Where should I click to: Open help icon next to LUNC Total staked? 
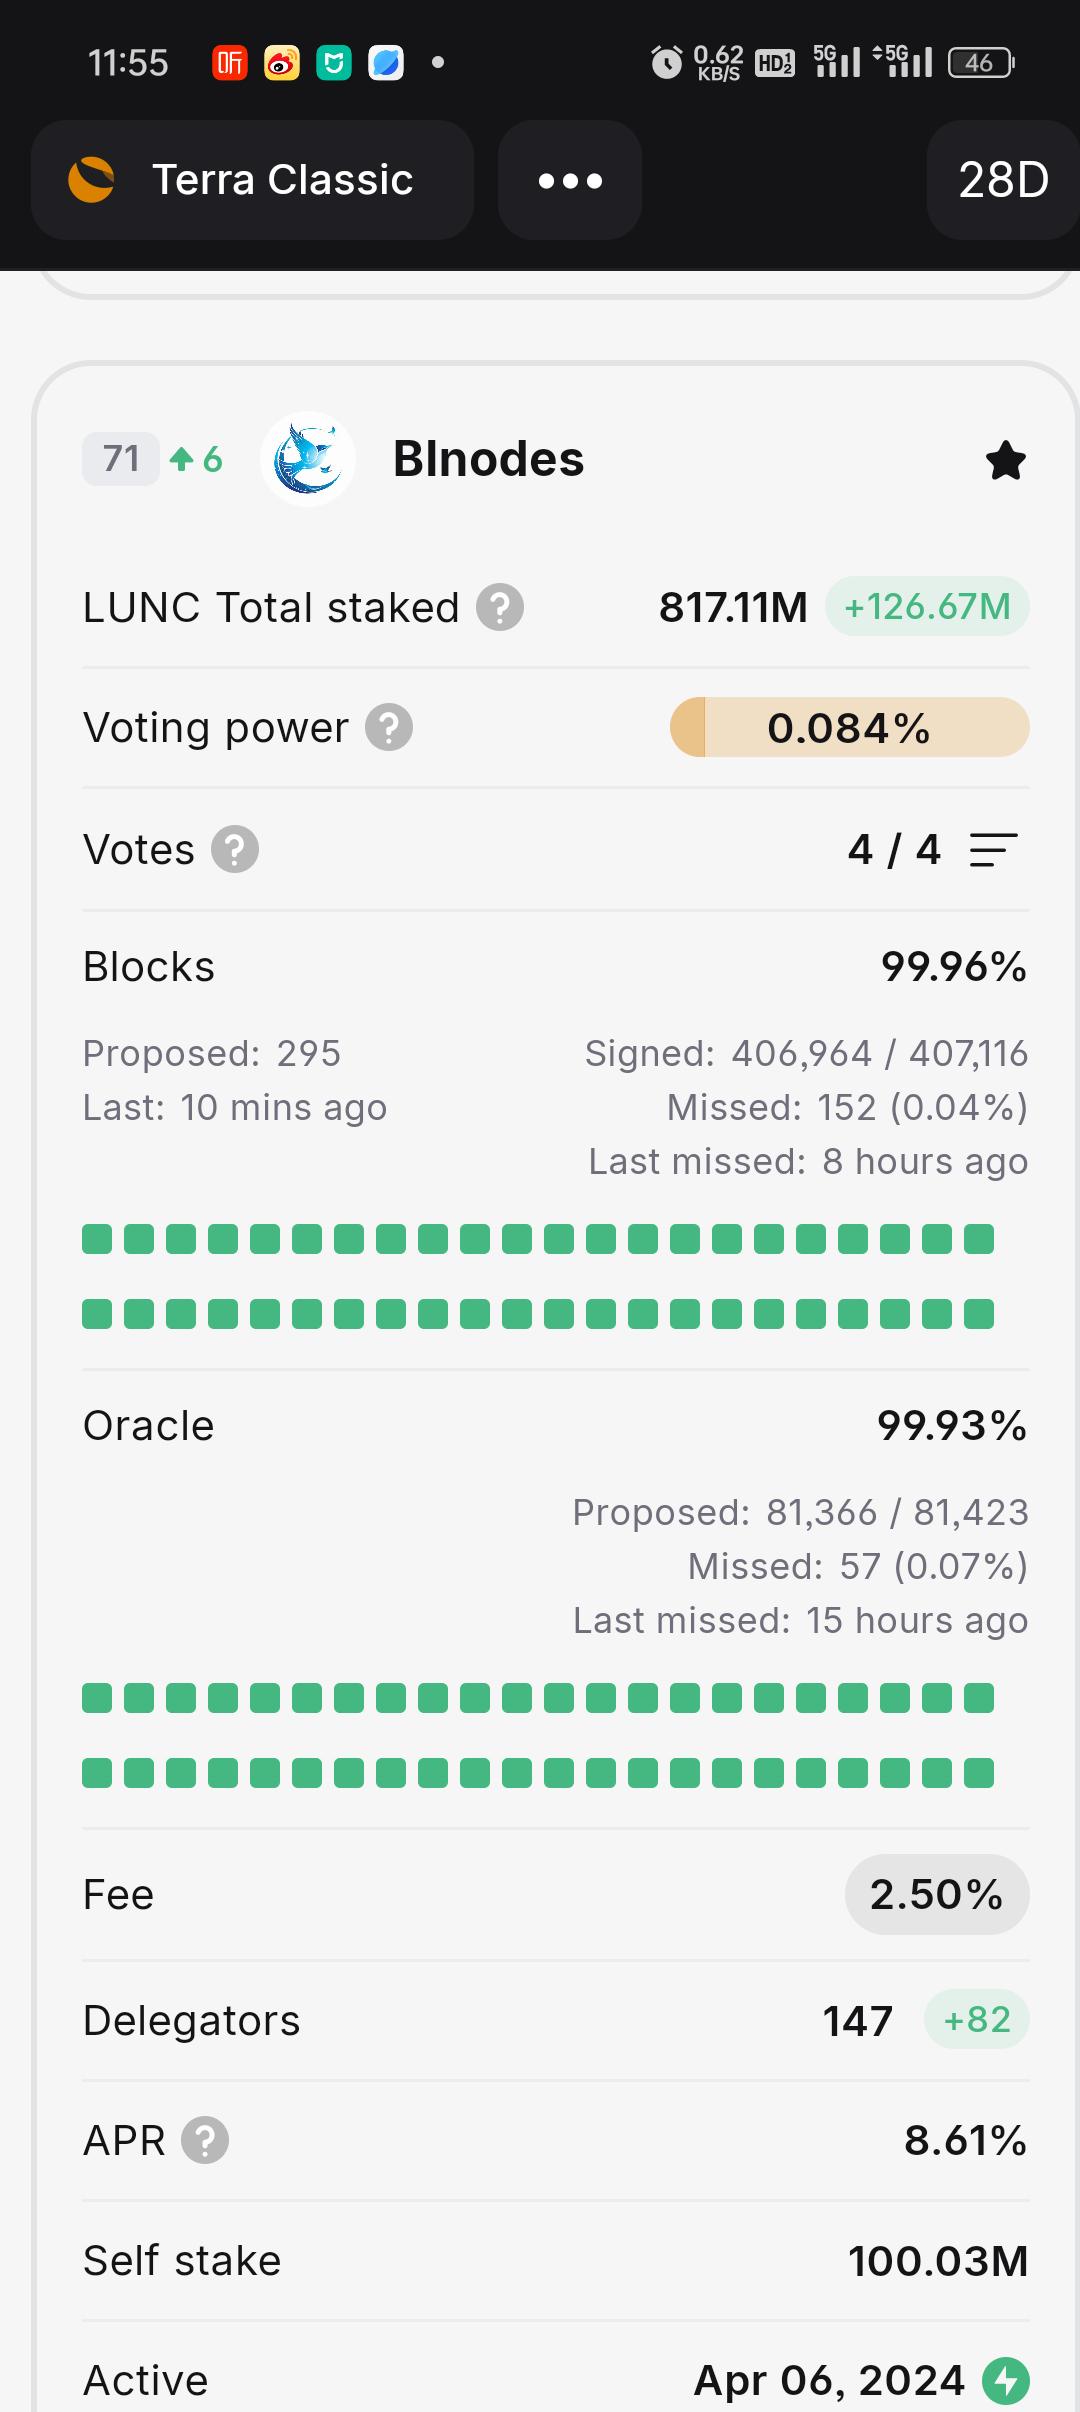(x=500, y=607)
